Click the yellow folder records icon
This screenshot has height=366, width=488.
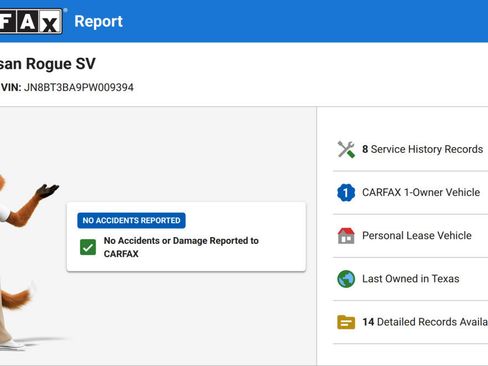coord(346,322)
